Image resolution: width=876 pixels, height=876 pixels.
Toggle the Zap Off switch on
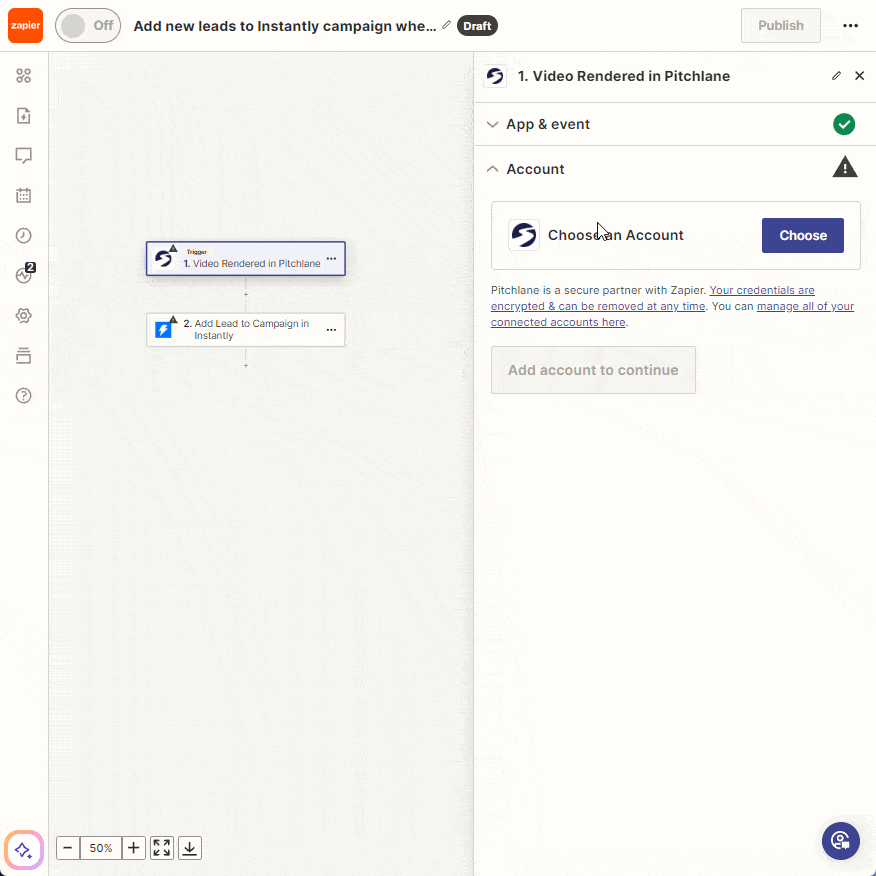tap(88, 25)
